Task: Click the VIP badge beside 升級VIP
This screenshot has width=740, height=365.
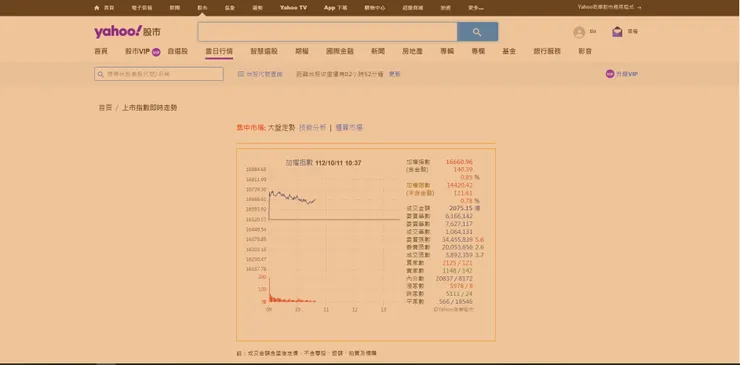Action: 610,74
